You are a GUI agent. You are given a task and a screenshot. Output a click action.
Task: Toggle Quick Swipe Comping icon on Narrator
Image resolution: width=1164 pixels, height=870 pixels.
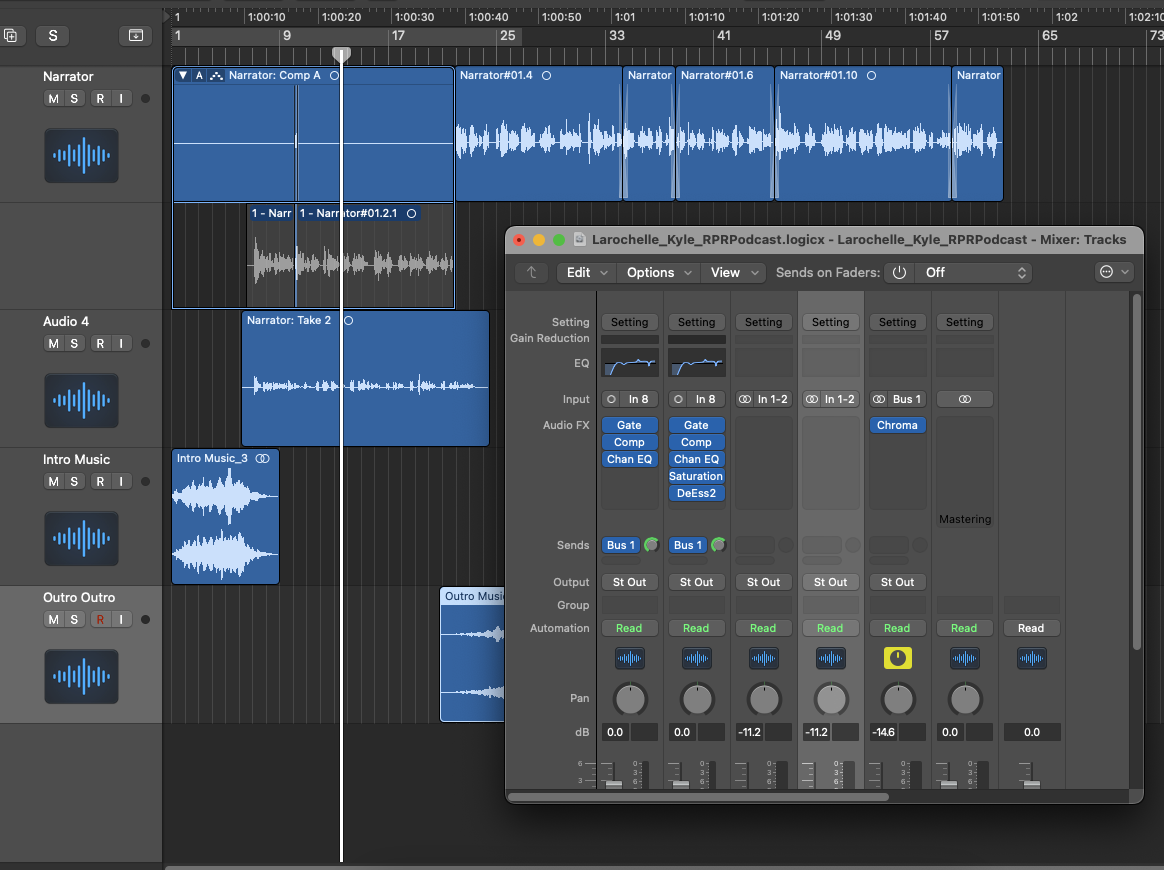pyautogui.click(x=216, y=76)
